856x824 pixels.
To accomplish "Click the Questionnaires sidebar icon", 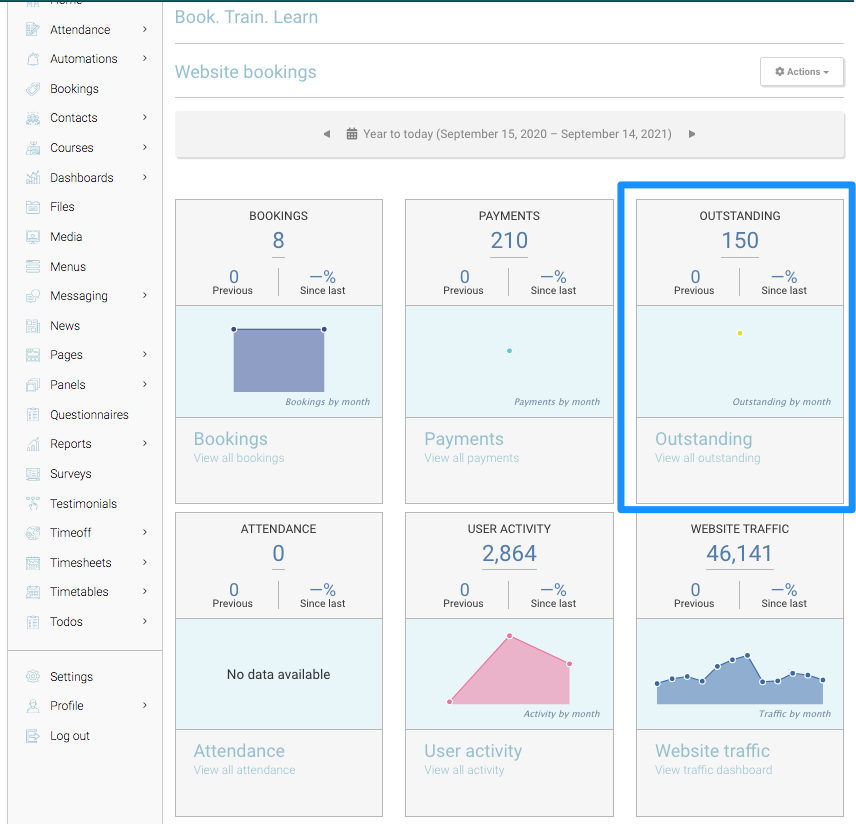I will tap(32, 415).
